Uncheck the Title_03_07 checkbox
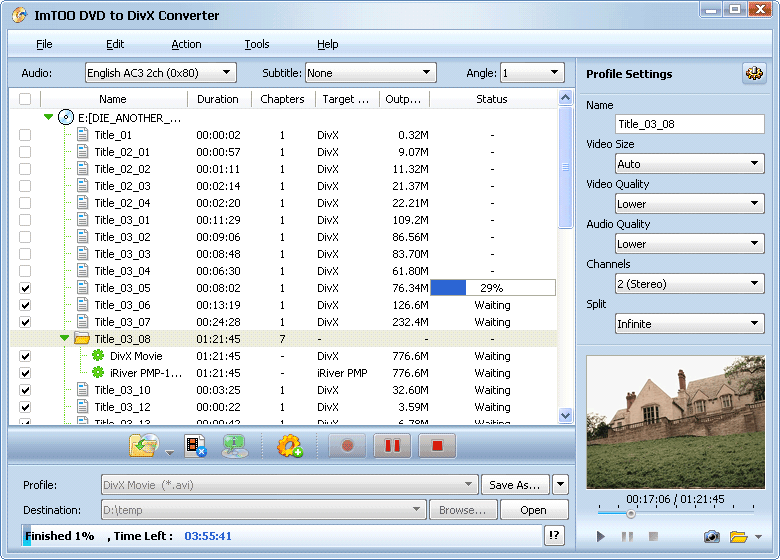This screenshot has width=780, height=560. [25, 322]
